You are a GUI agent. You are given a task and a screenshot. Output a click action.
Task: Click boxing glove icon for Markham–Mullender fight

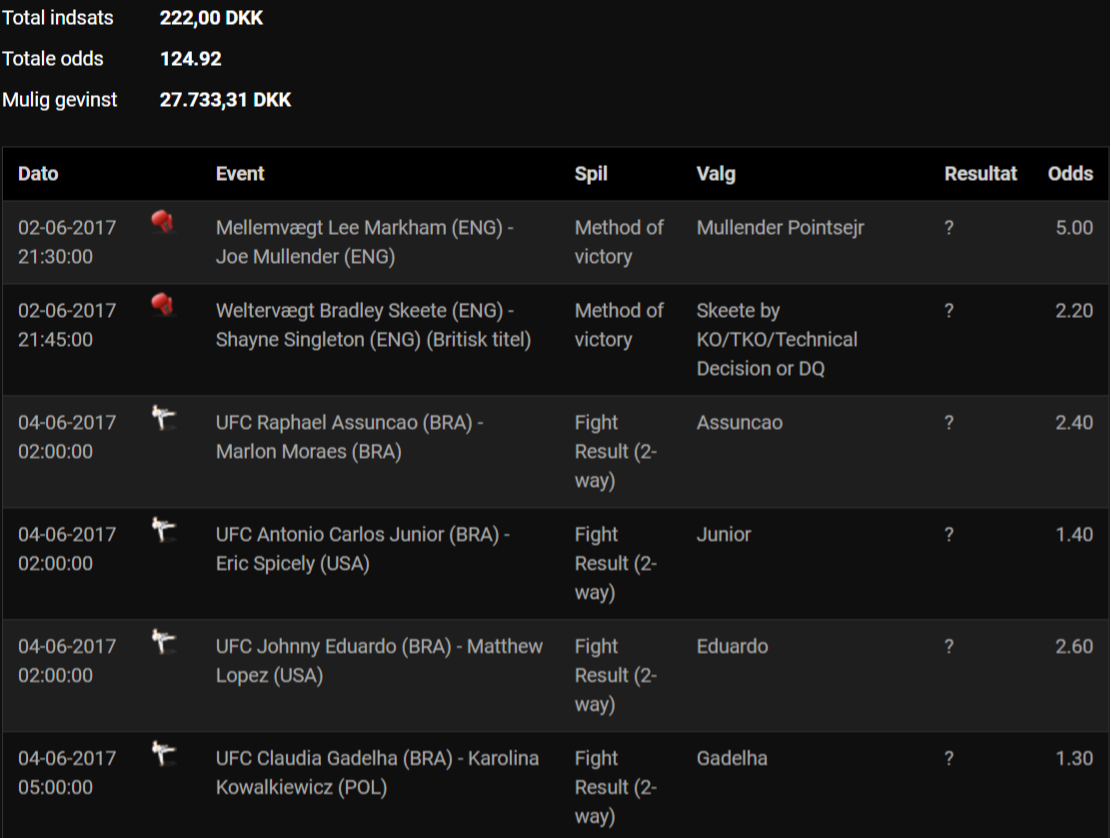(x=162, y=222)
